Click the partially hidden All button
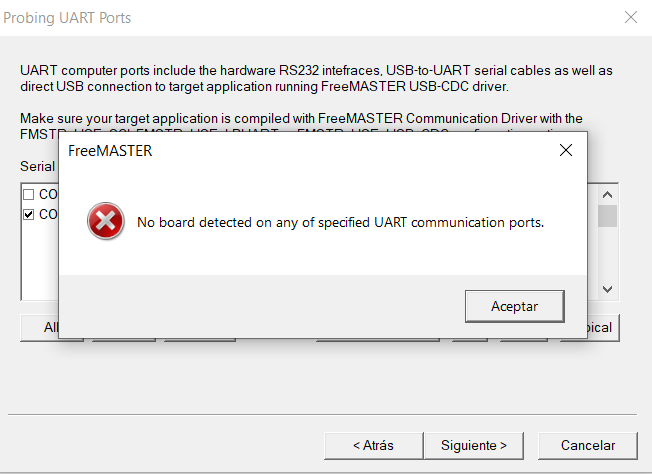652x474 pixels. point(40,327)
